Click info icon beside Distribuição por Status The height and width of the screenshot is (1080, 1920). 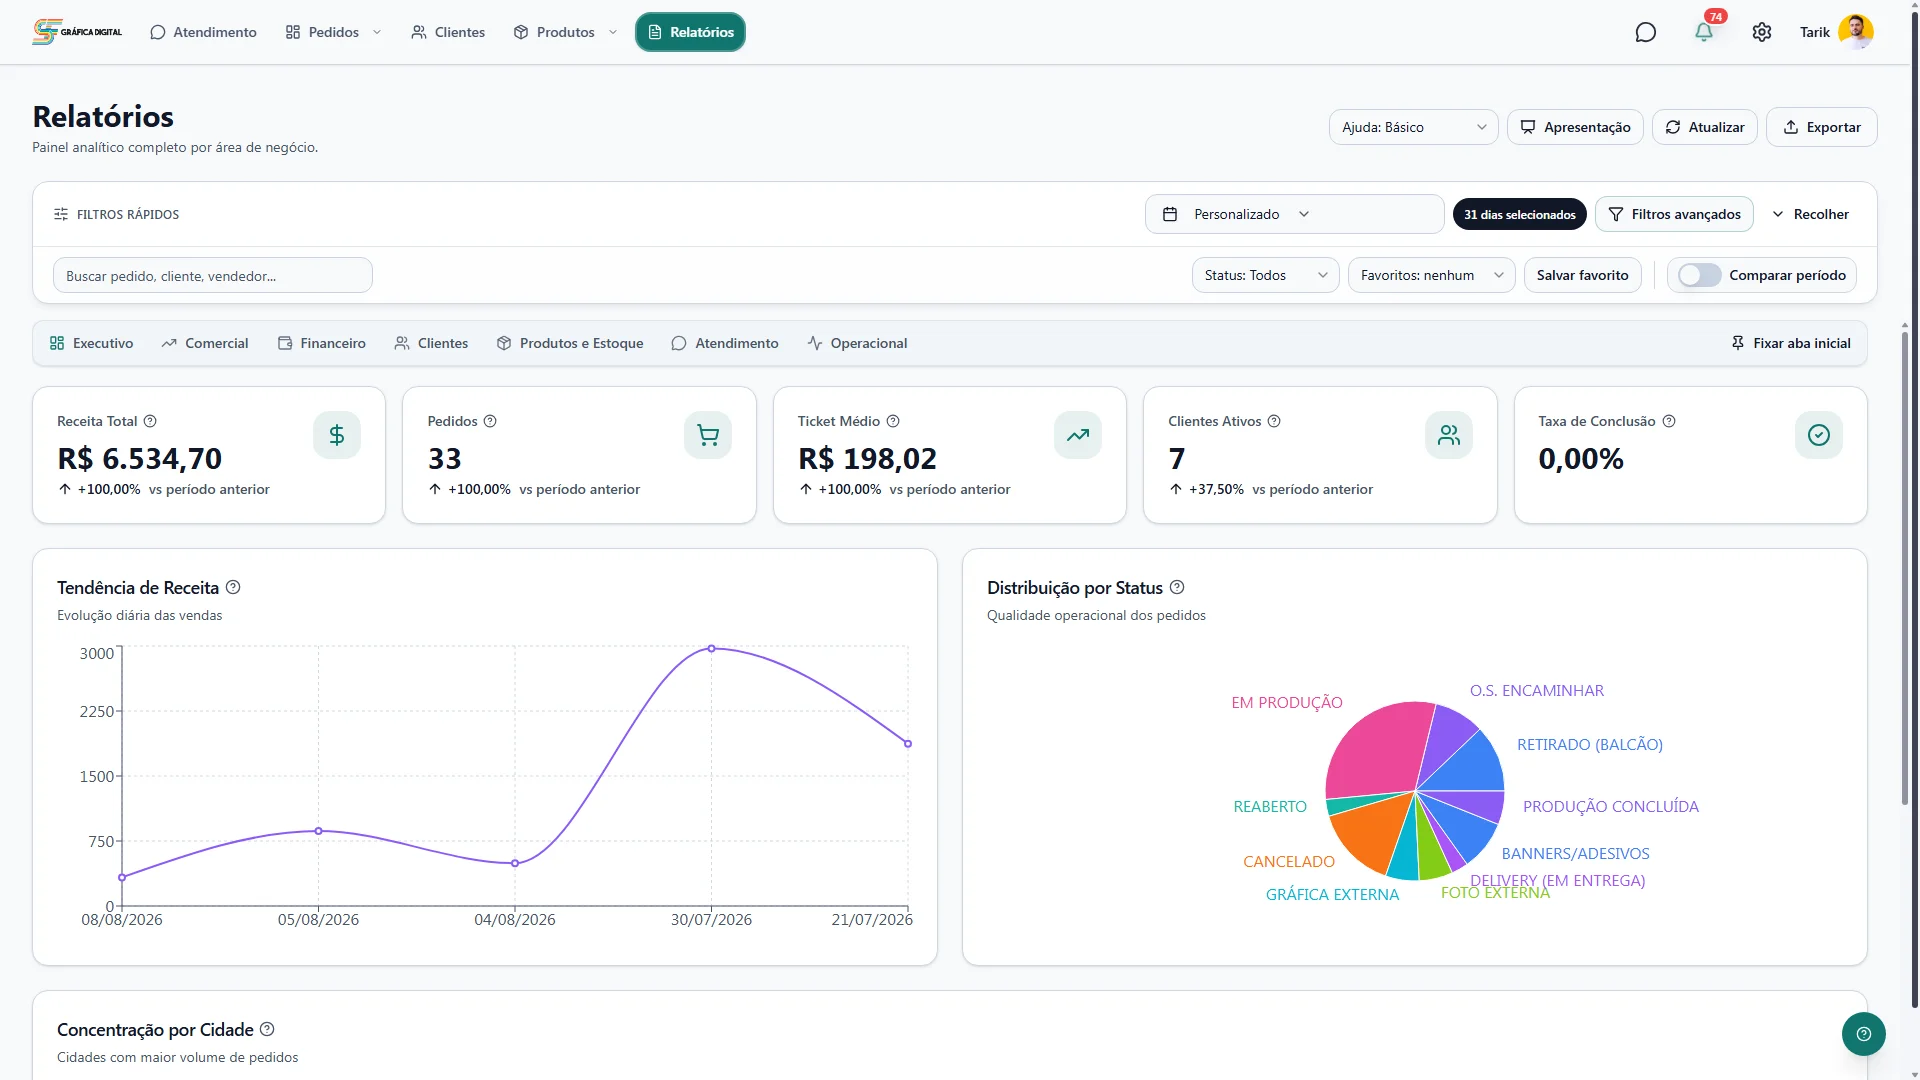click(1177, 587)
